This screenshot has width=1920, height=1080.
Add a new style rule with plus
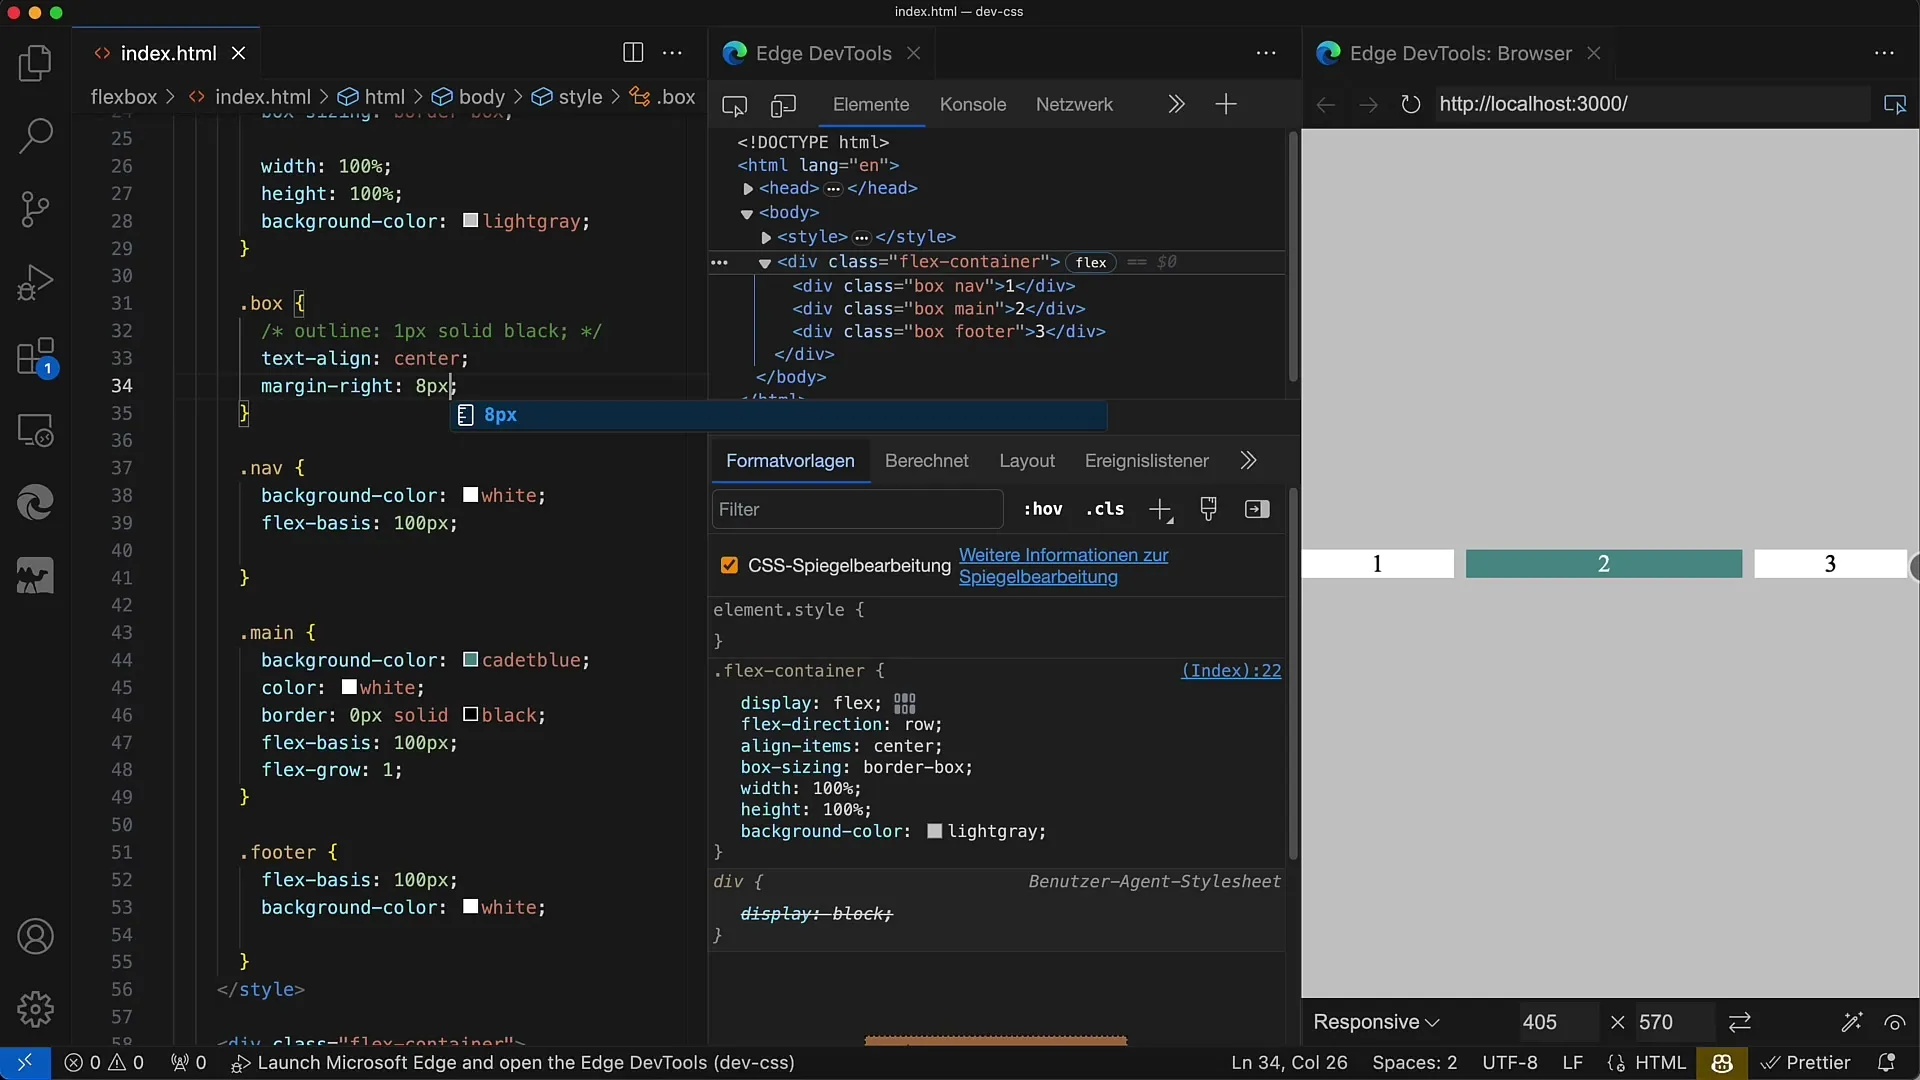pyautogui.click(x=1160, y=510)
